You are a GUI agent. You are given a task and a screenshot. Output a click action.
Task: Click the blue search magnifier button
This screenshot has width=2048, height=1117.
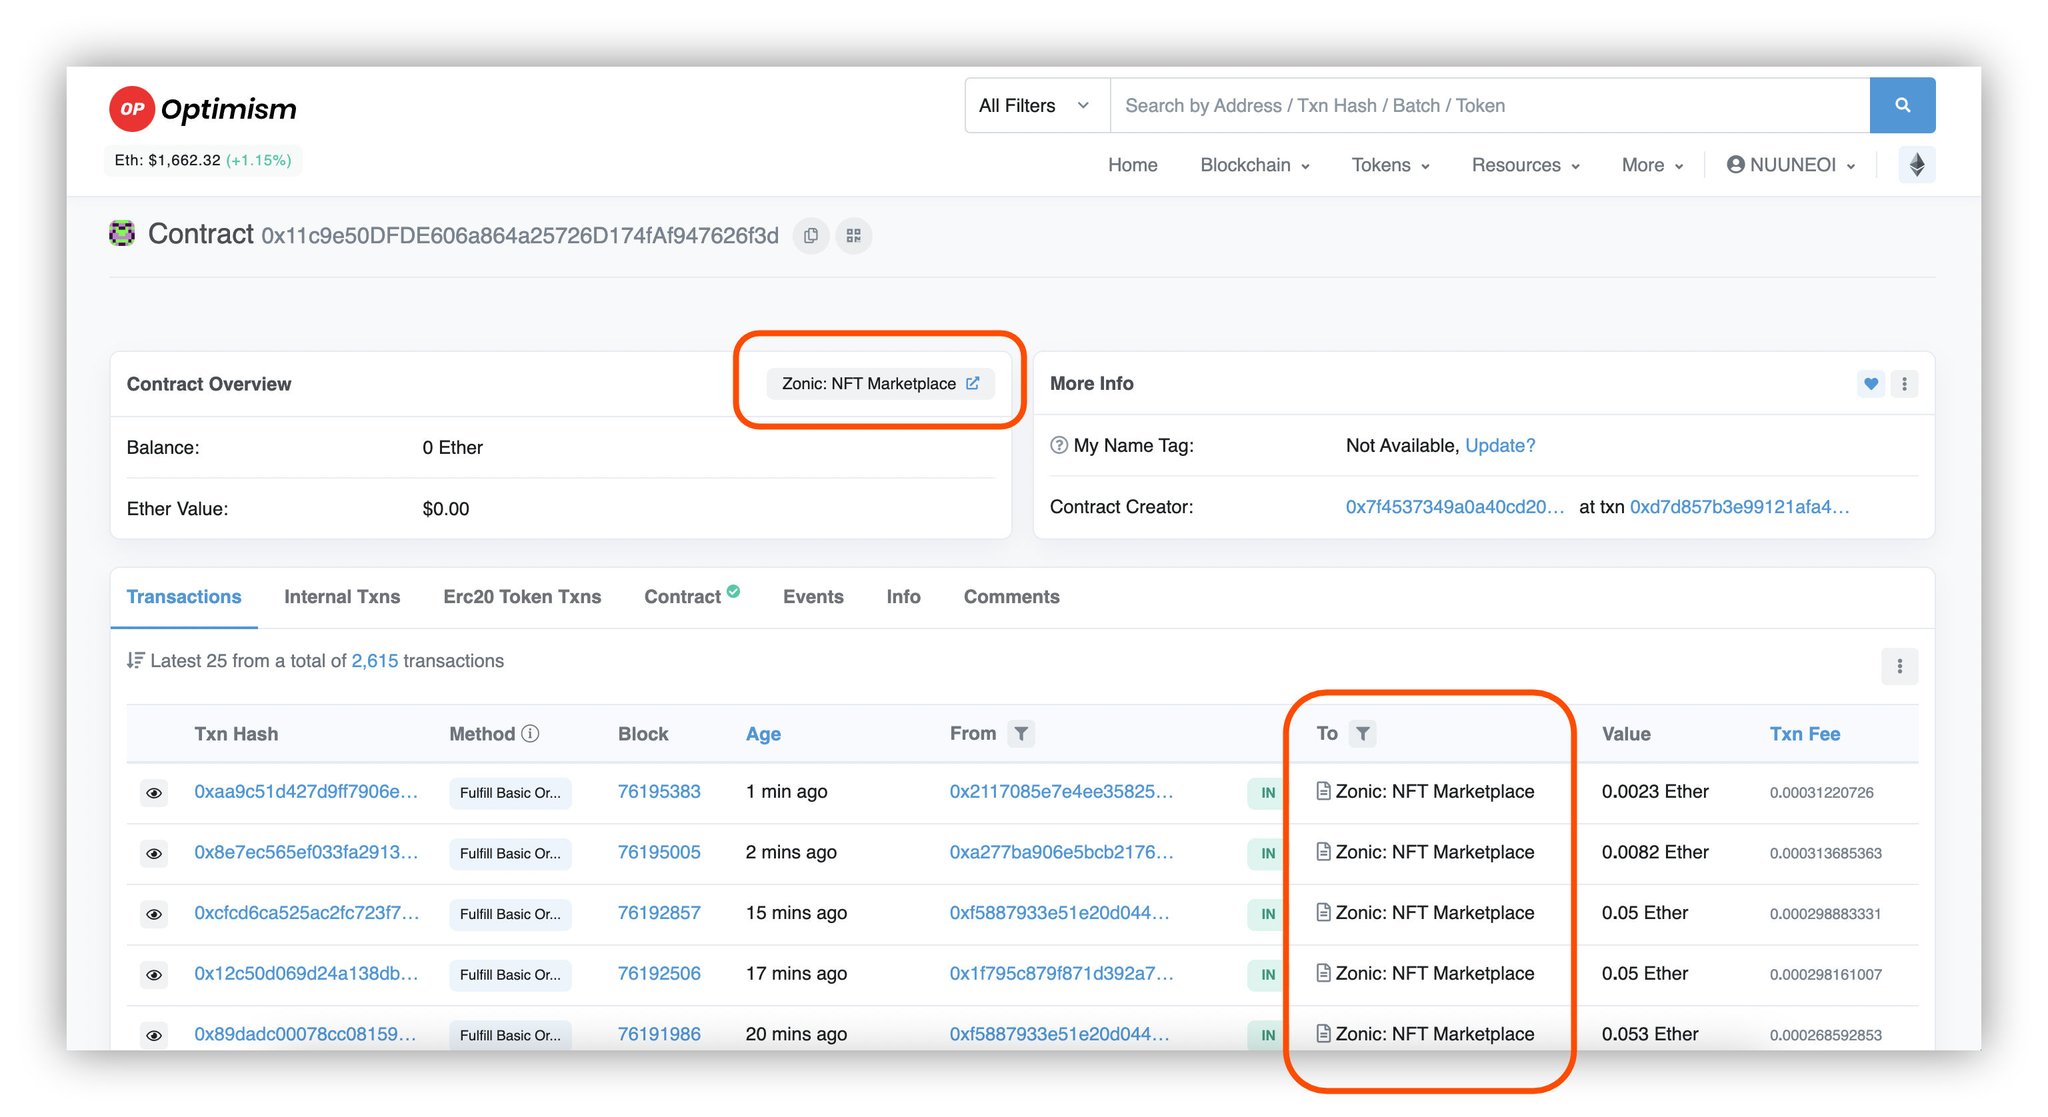click(1902, 105)
